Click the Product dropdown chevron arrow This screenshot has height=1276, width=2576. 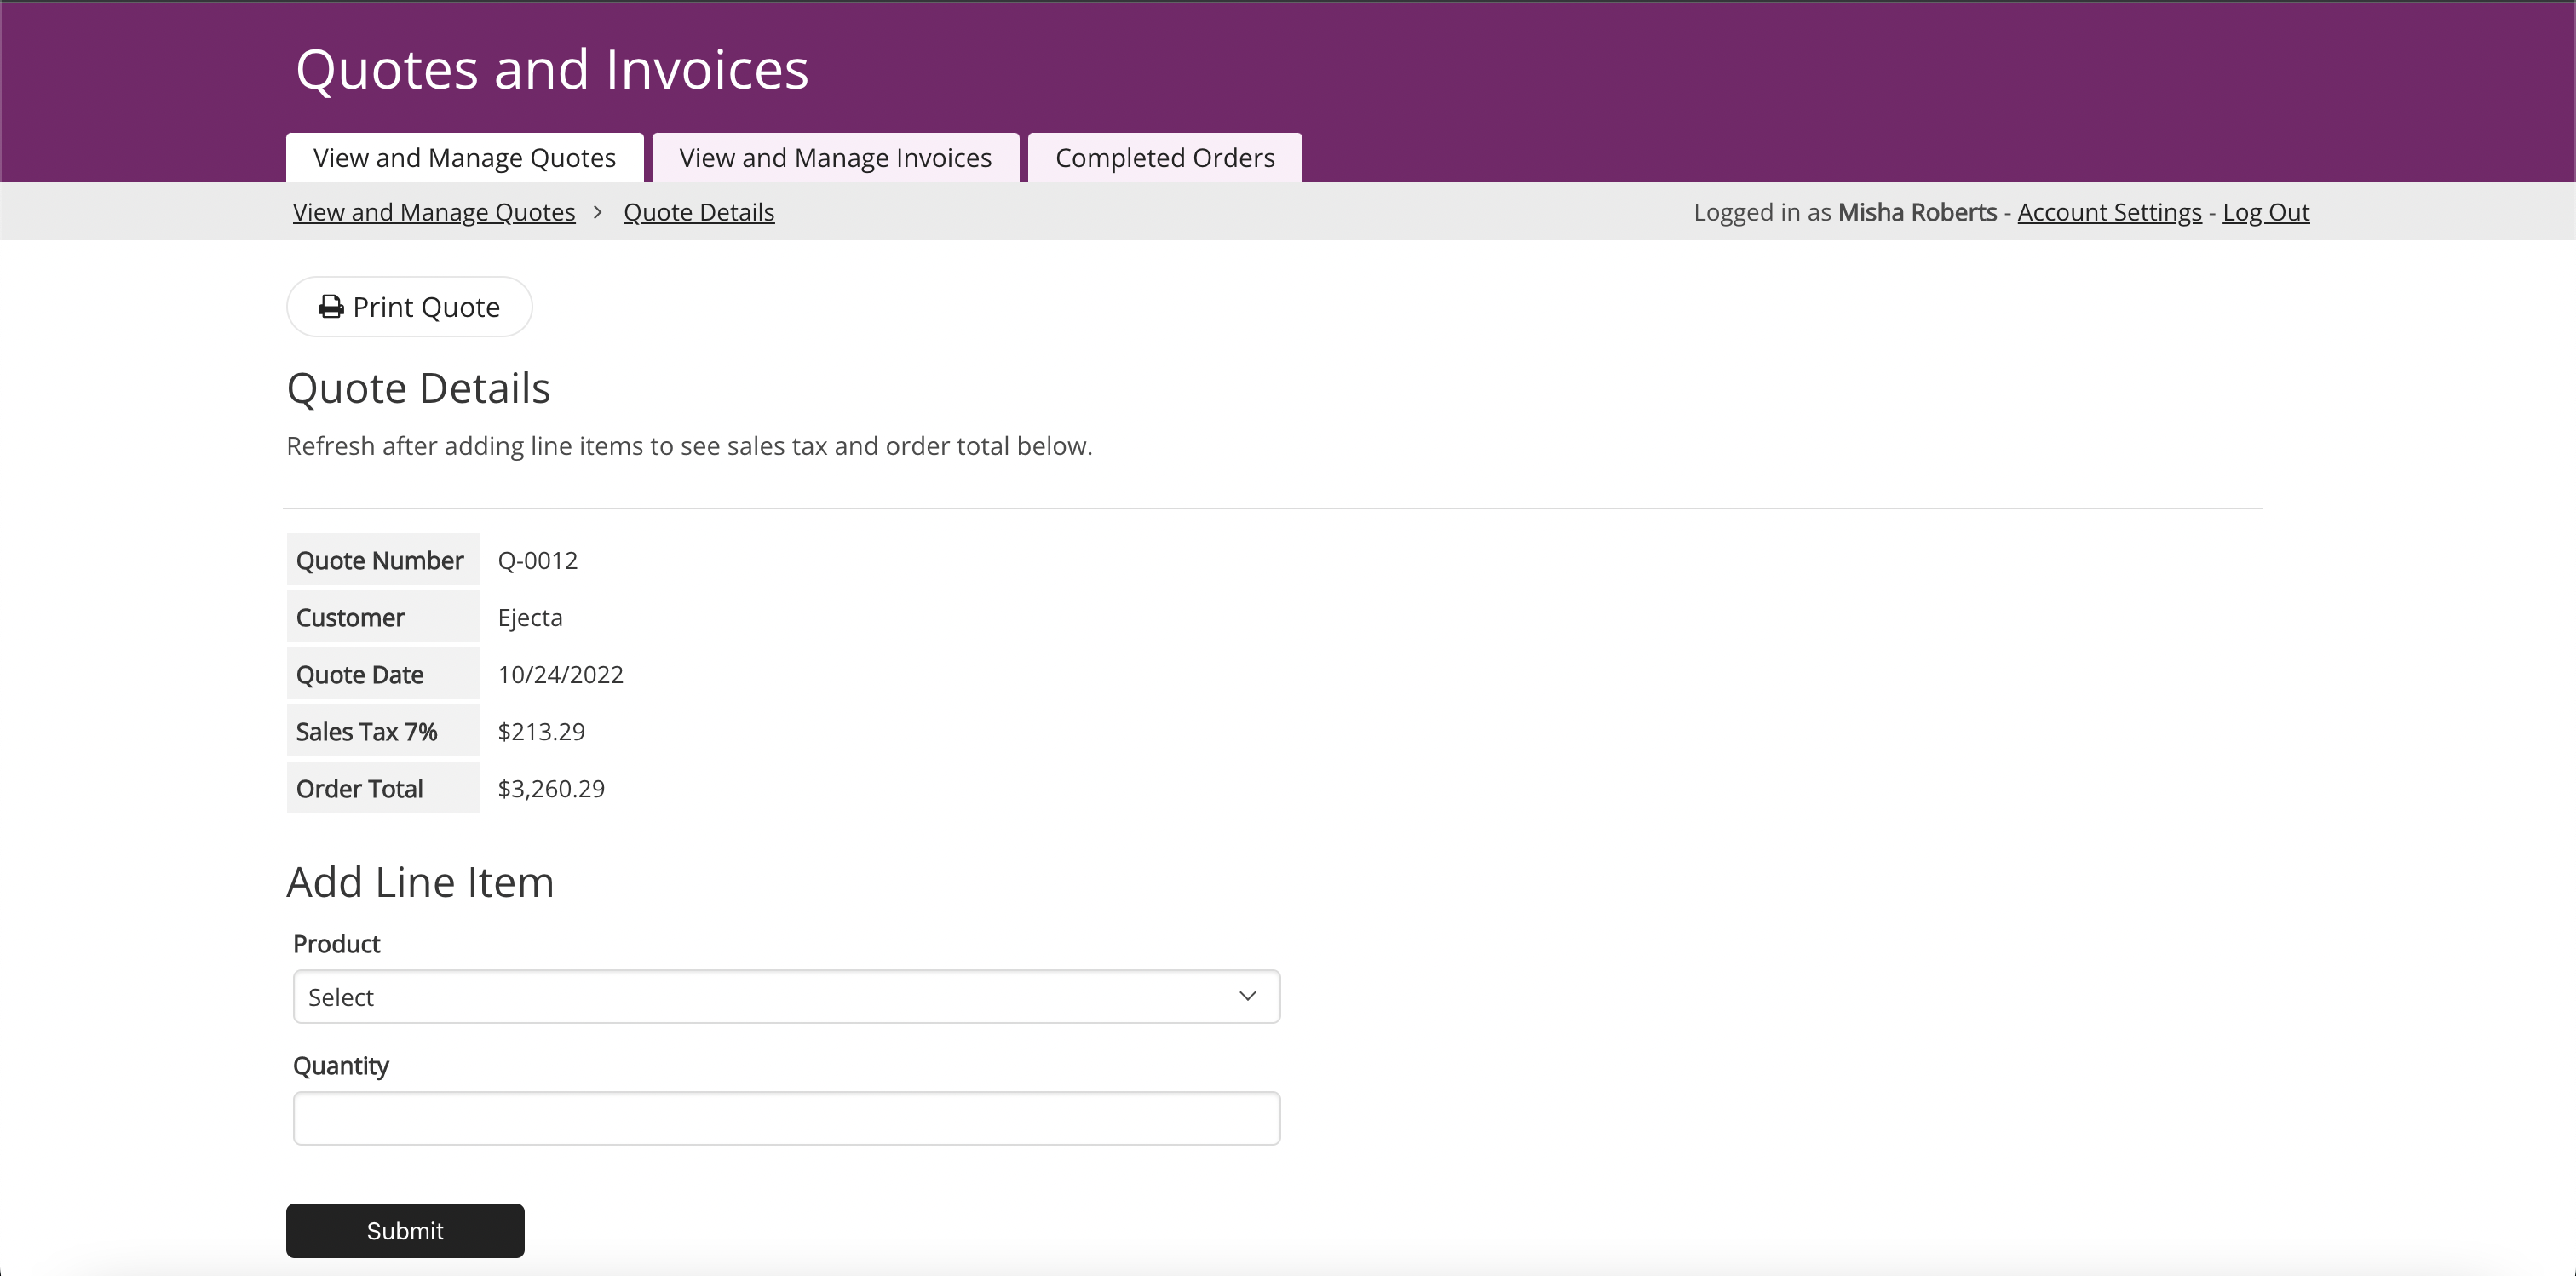1246,996
